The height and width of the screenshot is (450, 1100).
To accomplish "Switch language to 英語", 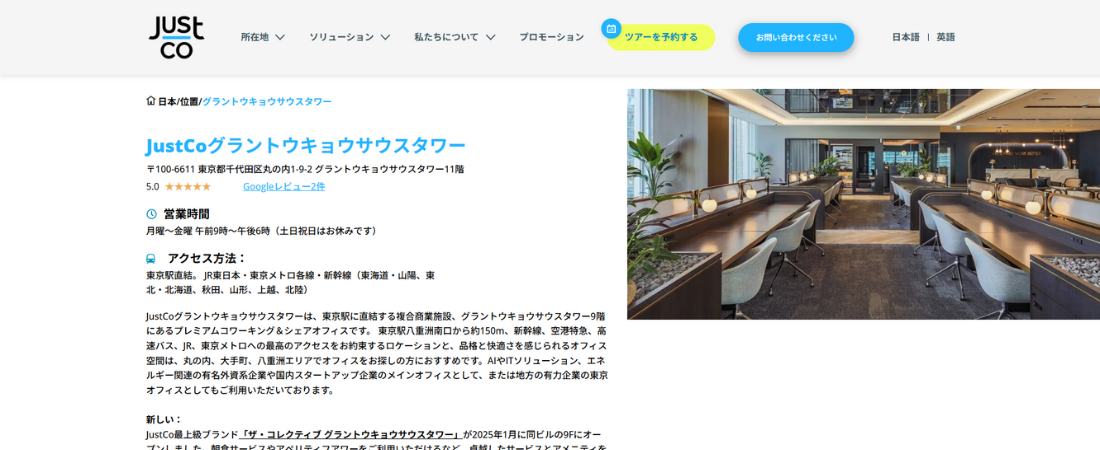I will (946, 37).
